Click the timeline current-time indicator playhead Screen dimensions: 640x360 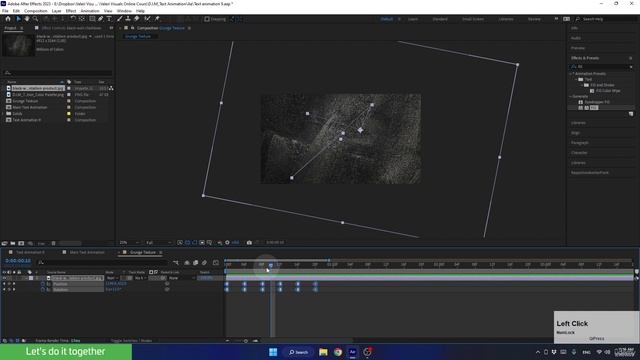271,265
